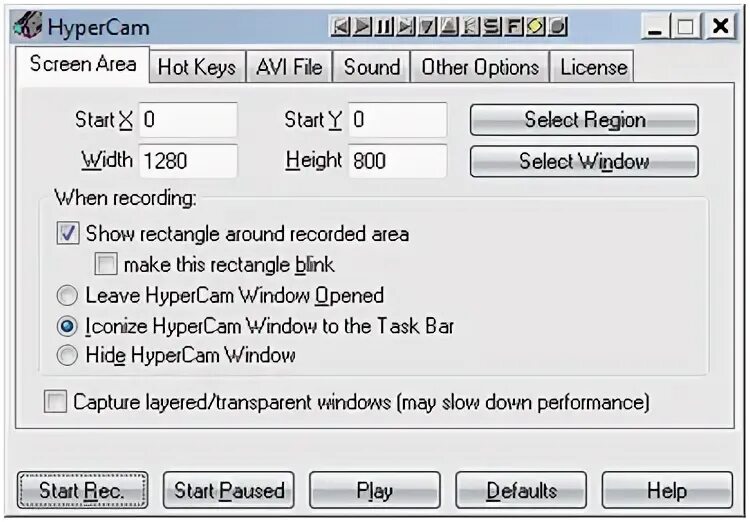Image resolution: width=750 pixels, height=522 pixels.
Task: Select Iconize HyperCam Window to Task Bar
Action: pos(67,326)
